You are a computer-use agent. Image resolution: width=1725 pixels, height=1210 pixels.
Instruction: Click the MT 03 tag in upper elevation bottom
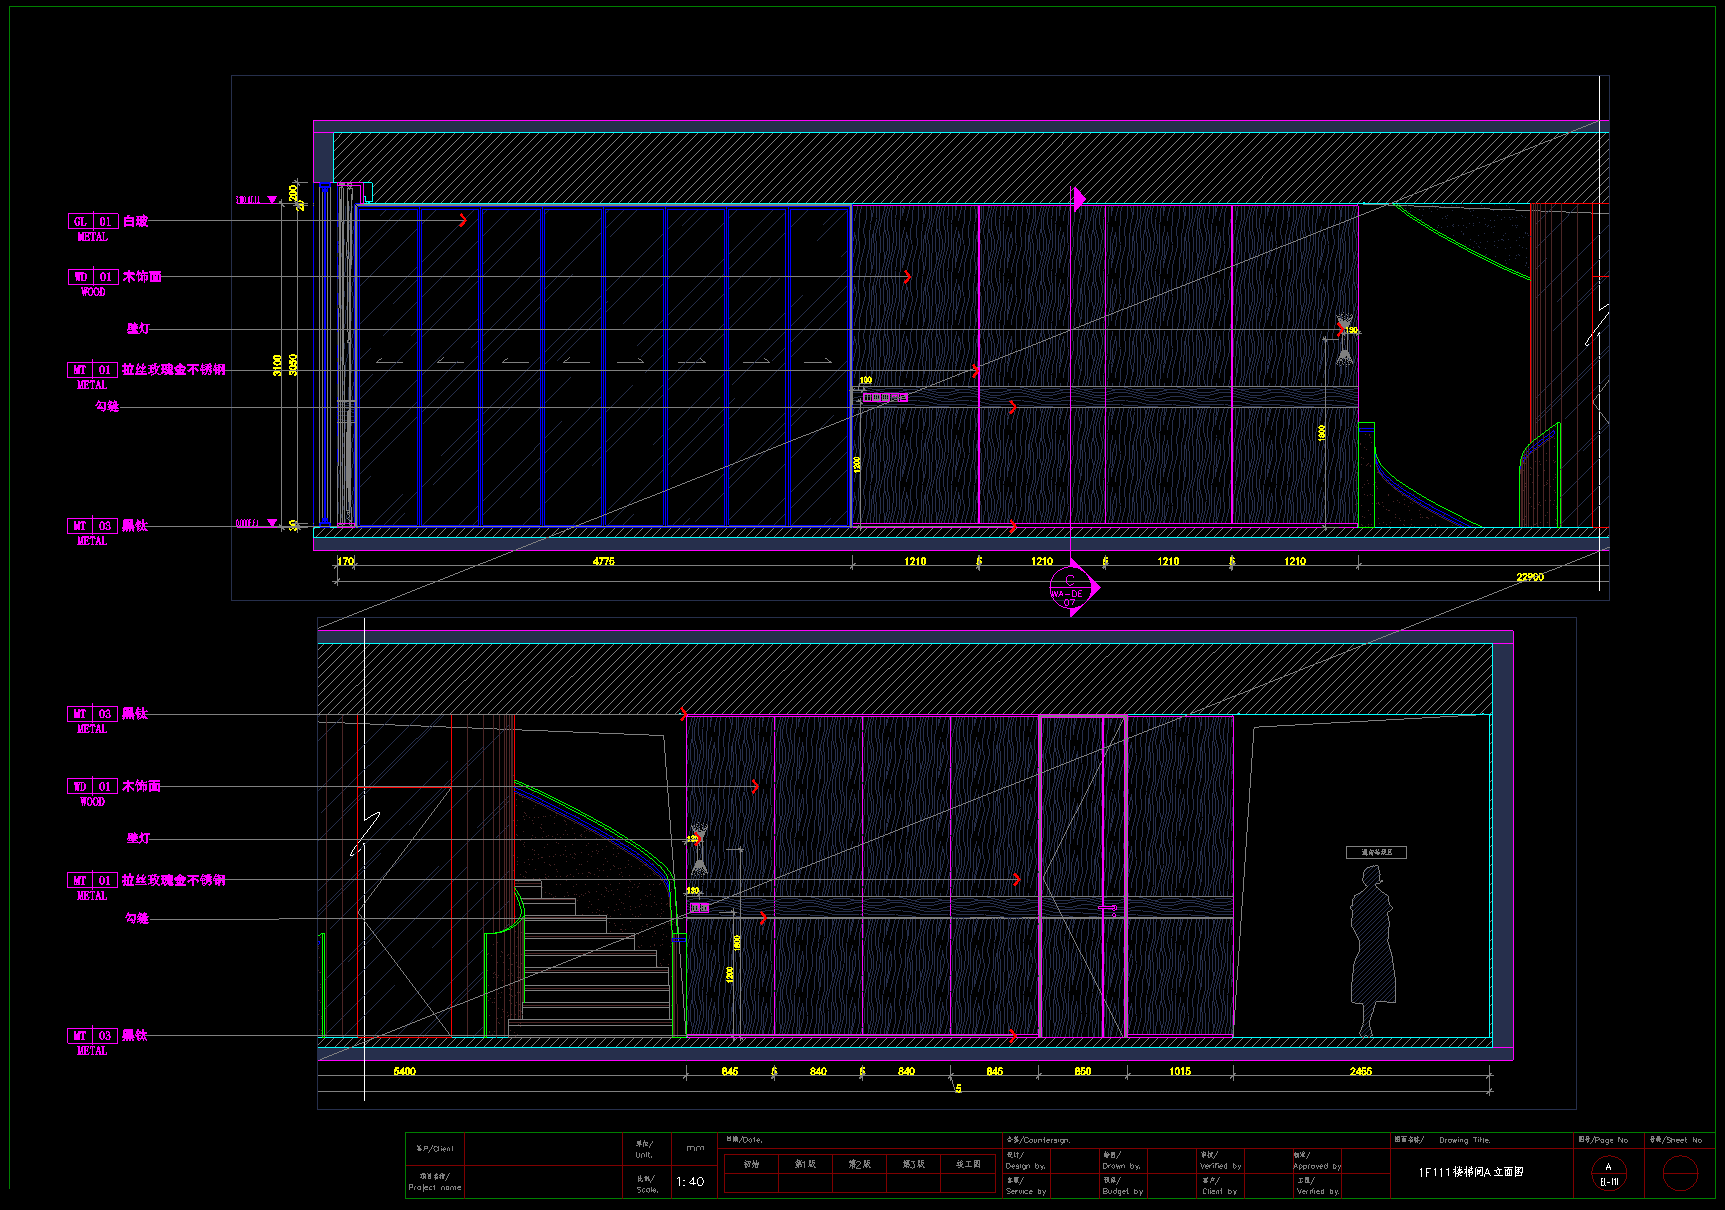(93, 526)
